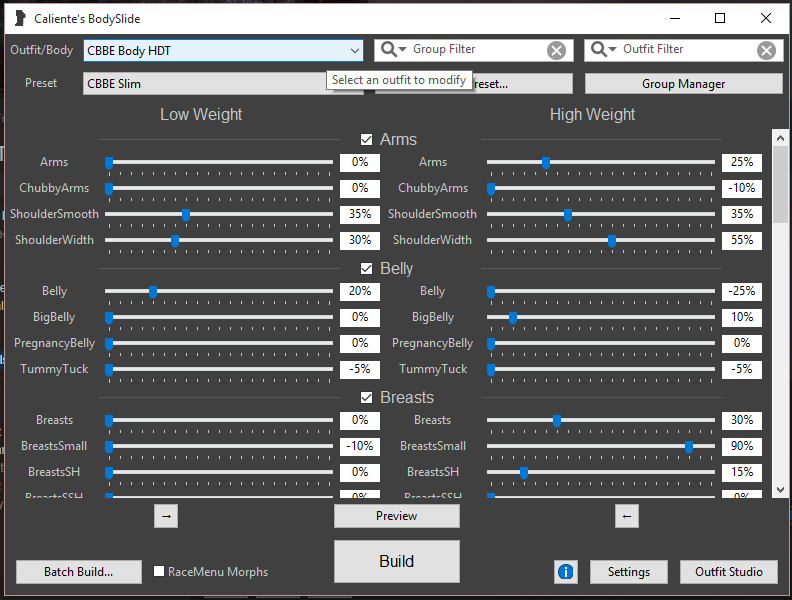The width and height of the screenshot is (792, 600).
Task: Open the blue info icon button
Action: point(566,572)
